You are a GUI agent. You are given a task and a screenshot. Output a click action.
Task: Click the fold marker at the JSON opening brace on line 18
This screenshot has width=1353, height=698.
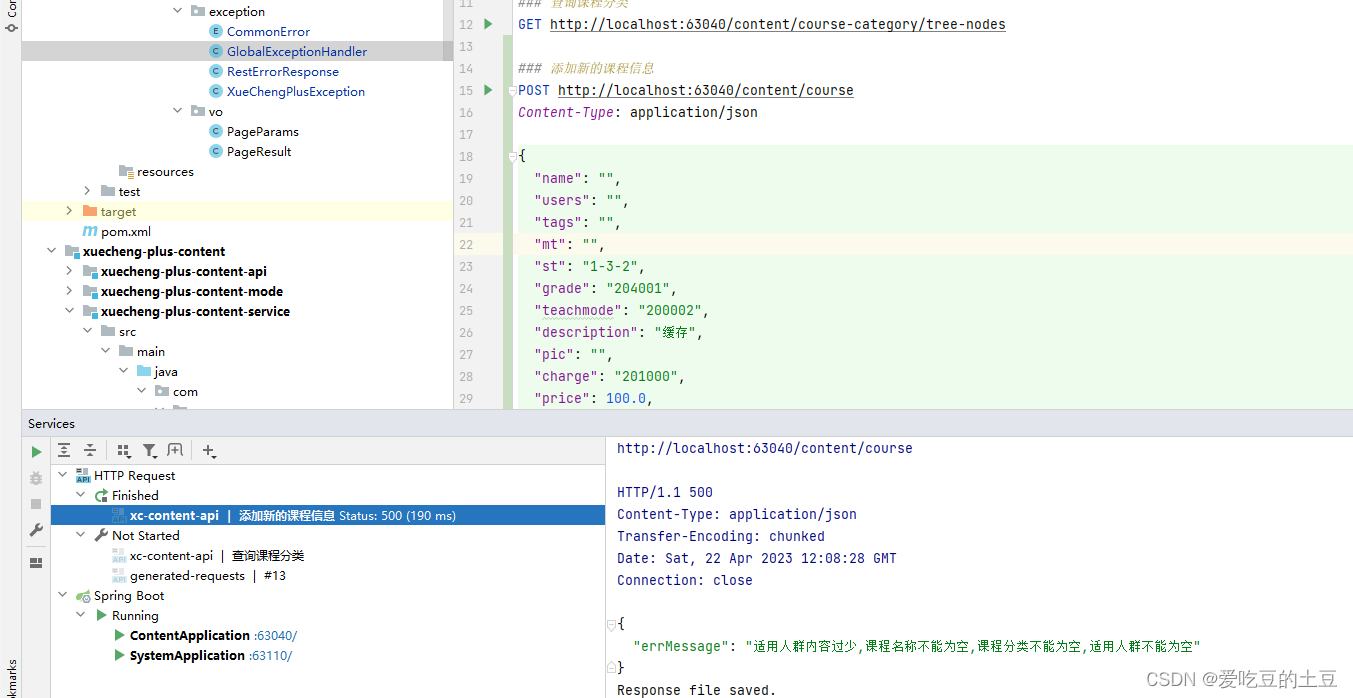512,156
